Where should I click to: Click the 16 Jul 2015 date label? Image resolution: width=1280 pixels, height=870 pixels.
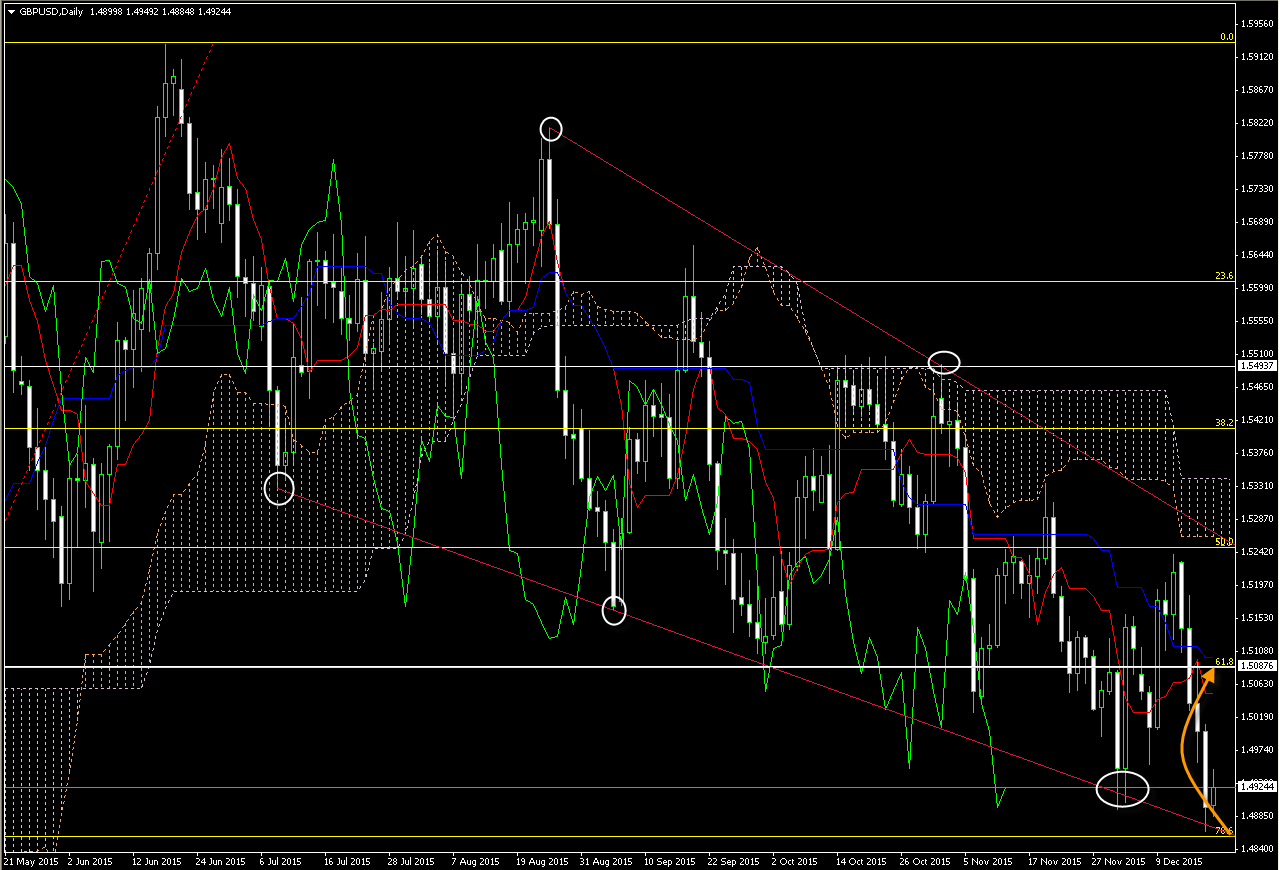click(346, 860)
